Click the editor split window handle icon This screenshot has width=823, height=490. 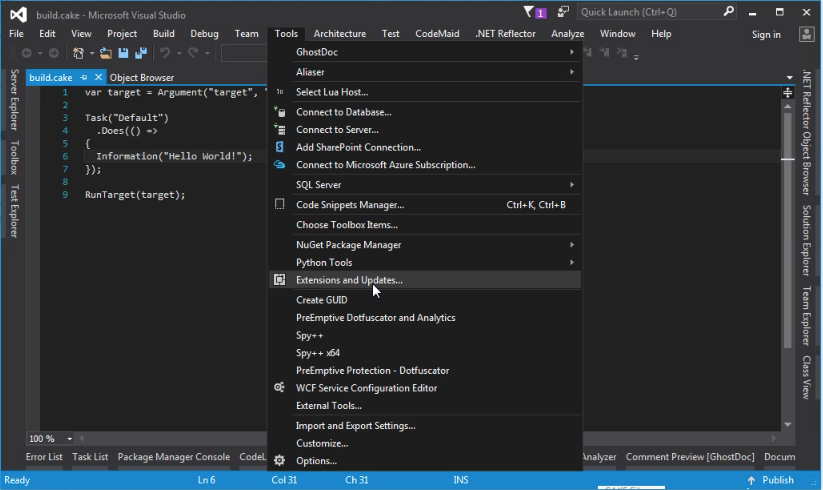click(788, 93)
